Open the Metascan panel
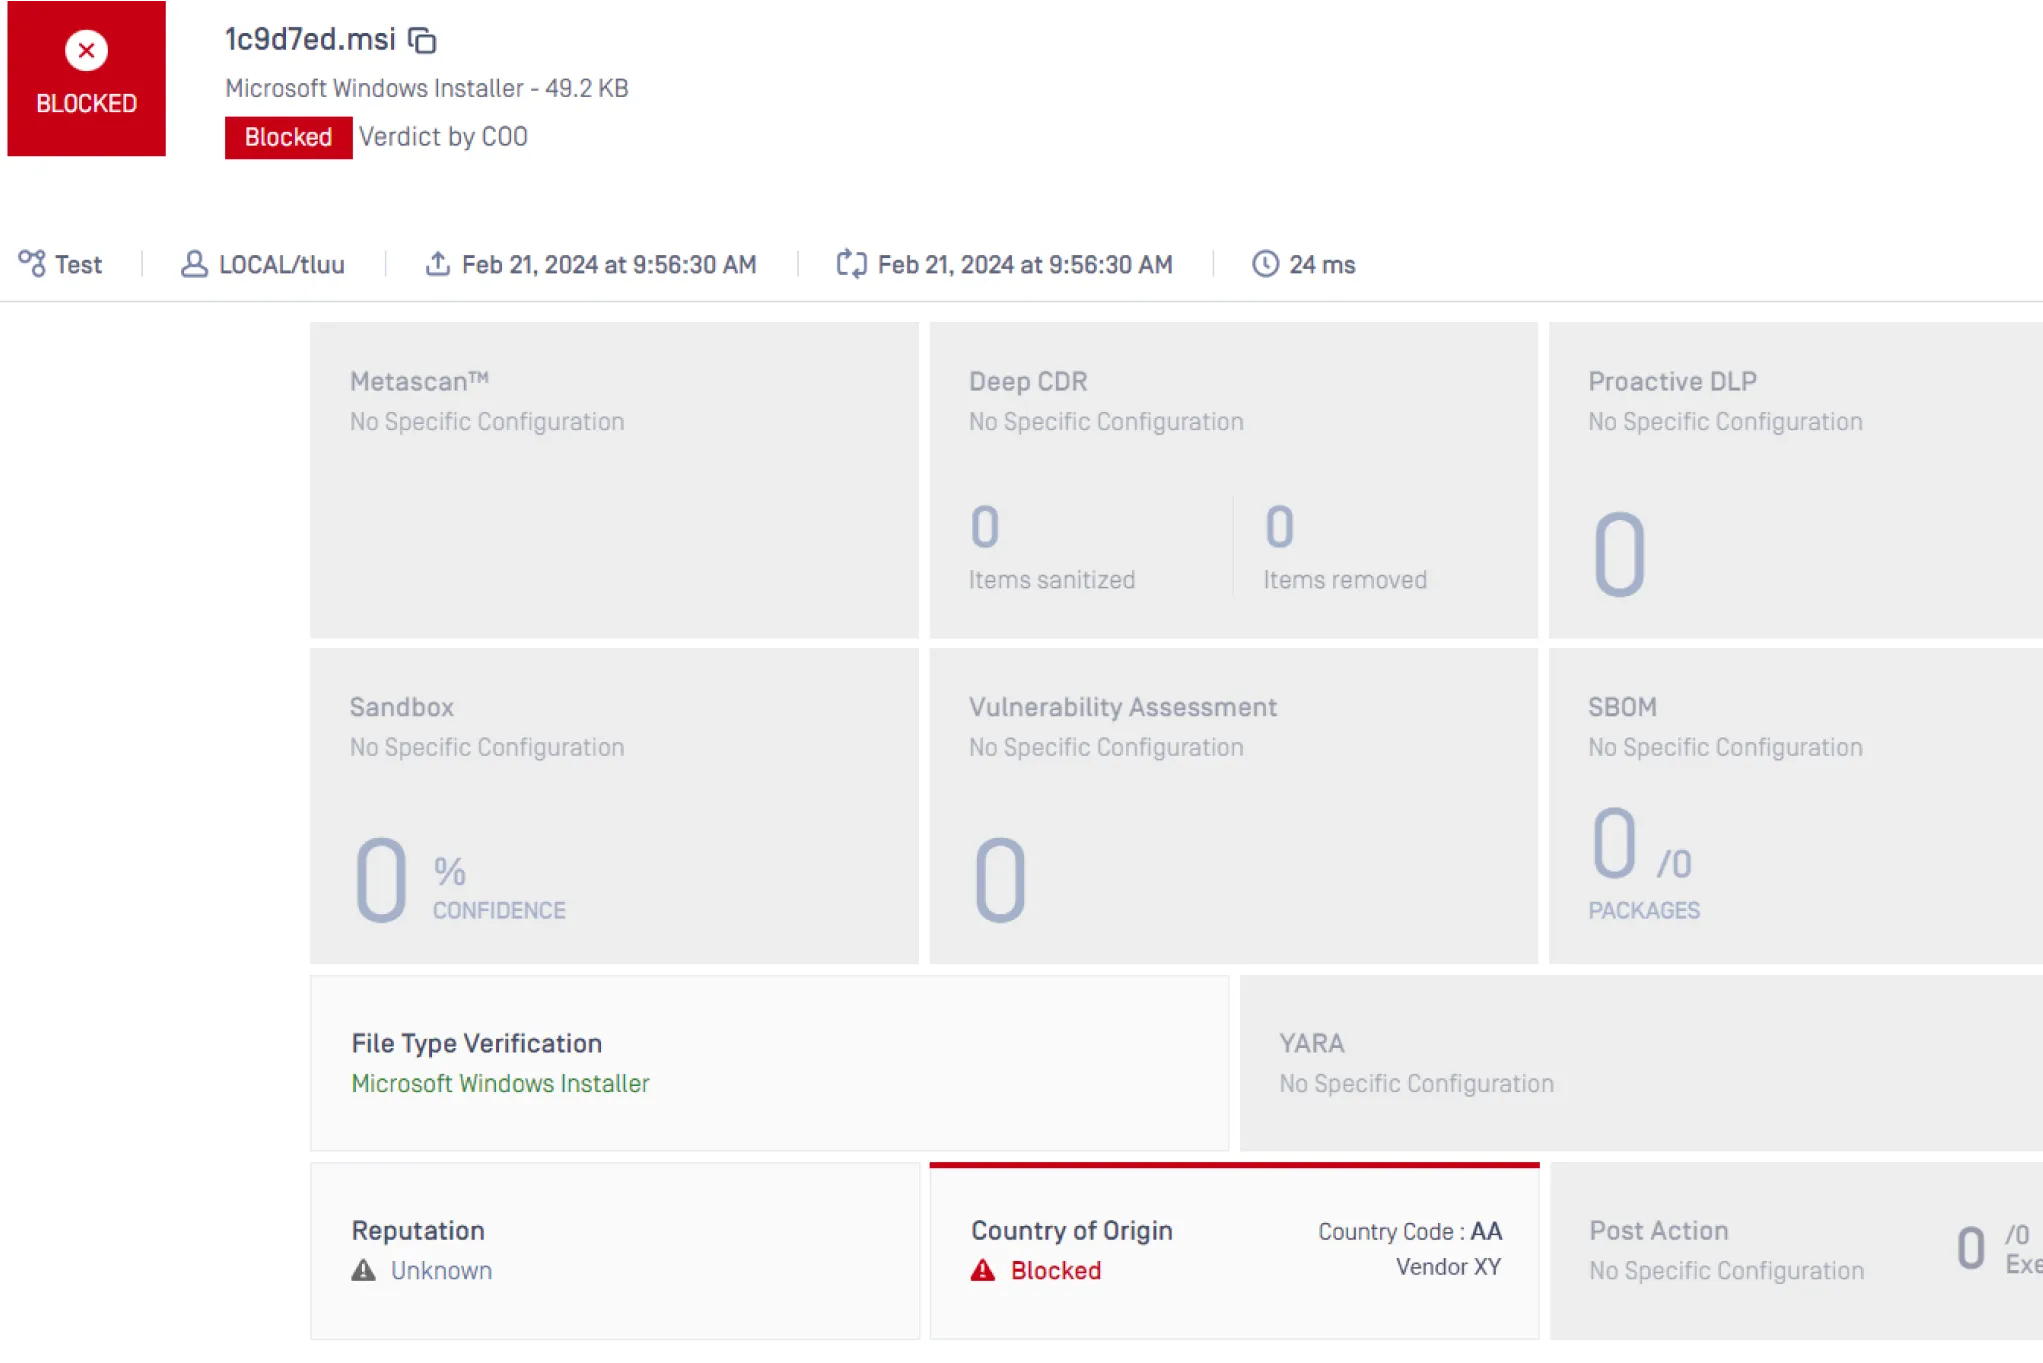 [x=613, y=480]
